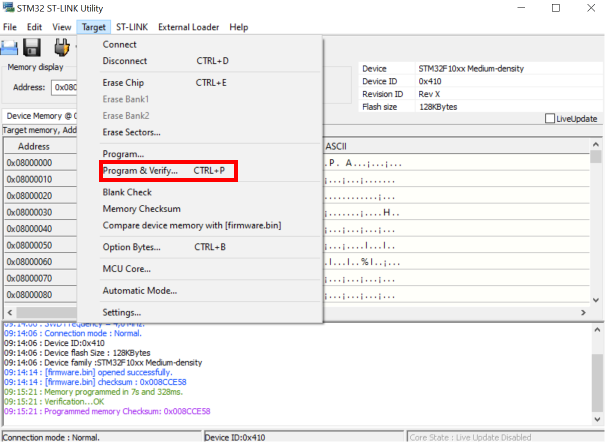Open the External Loader menu
Screen dimensions: 605x442
pyautogui.click(x=190, y=27)
